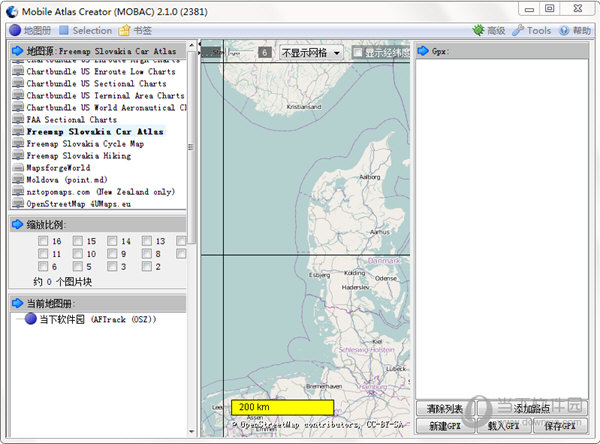Click the left panel scroll-up arrow
This screenshot has height=444, width=600.
192,45
